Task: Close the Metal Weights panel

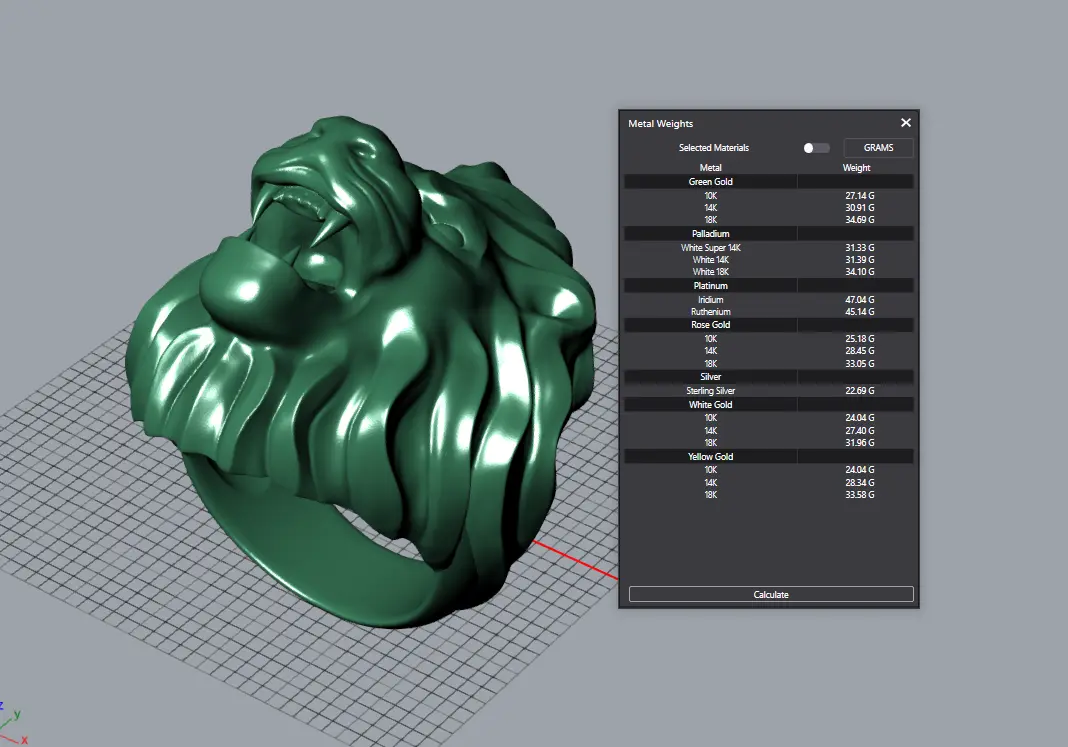Action: point(905,123)
